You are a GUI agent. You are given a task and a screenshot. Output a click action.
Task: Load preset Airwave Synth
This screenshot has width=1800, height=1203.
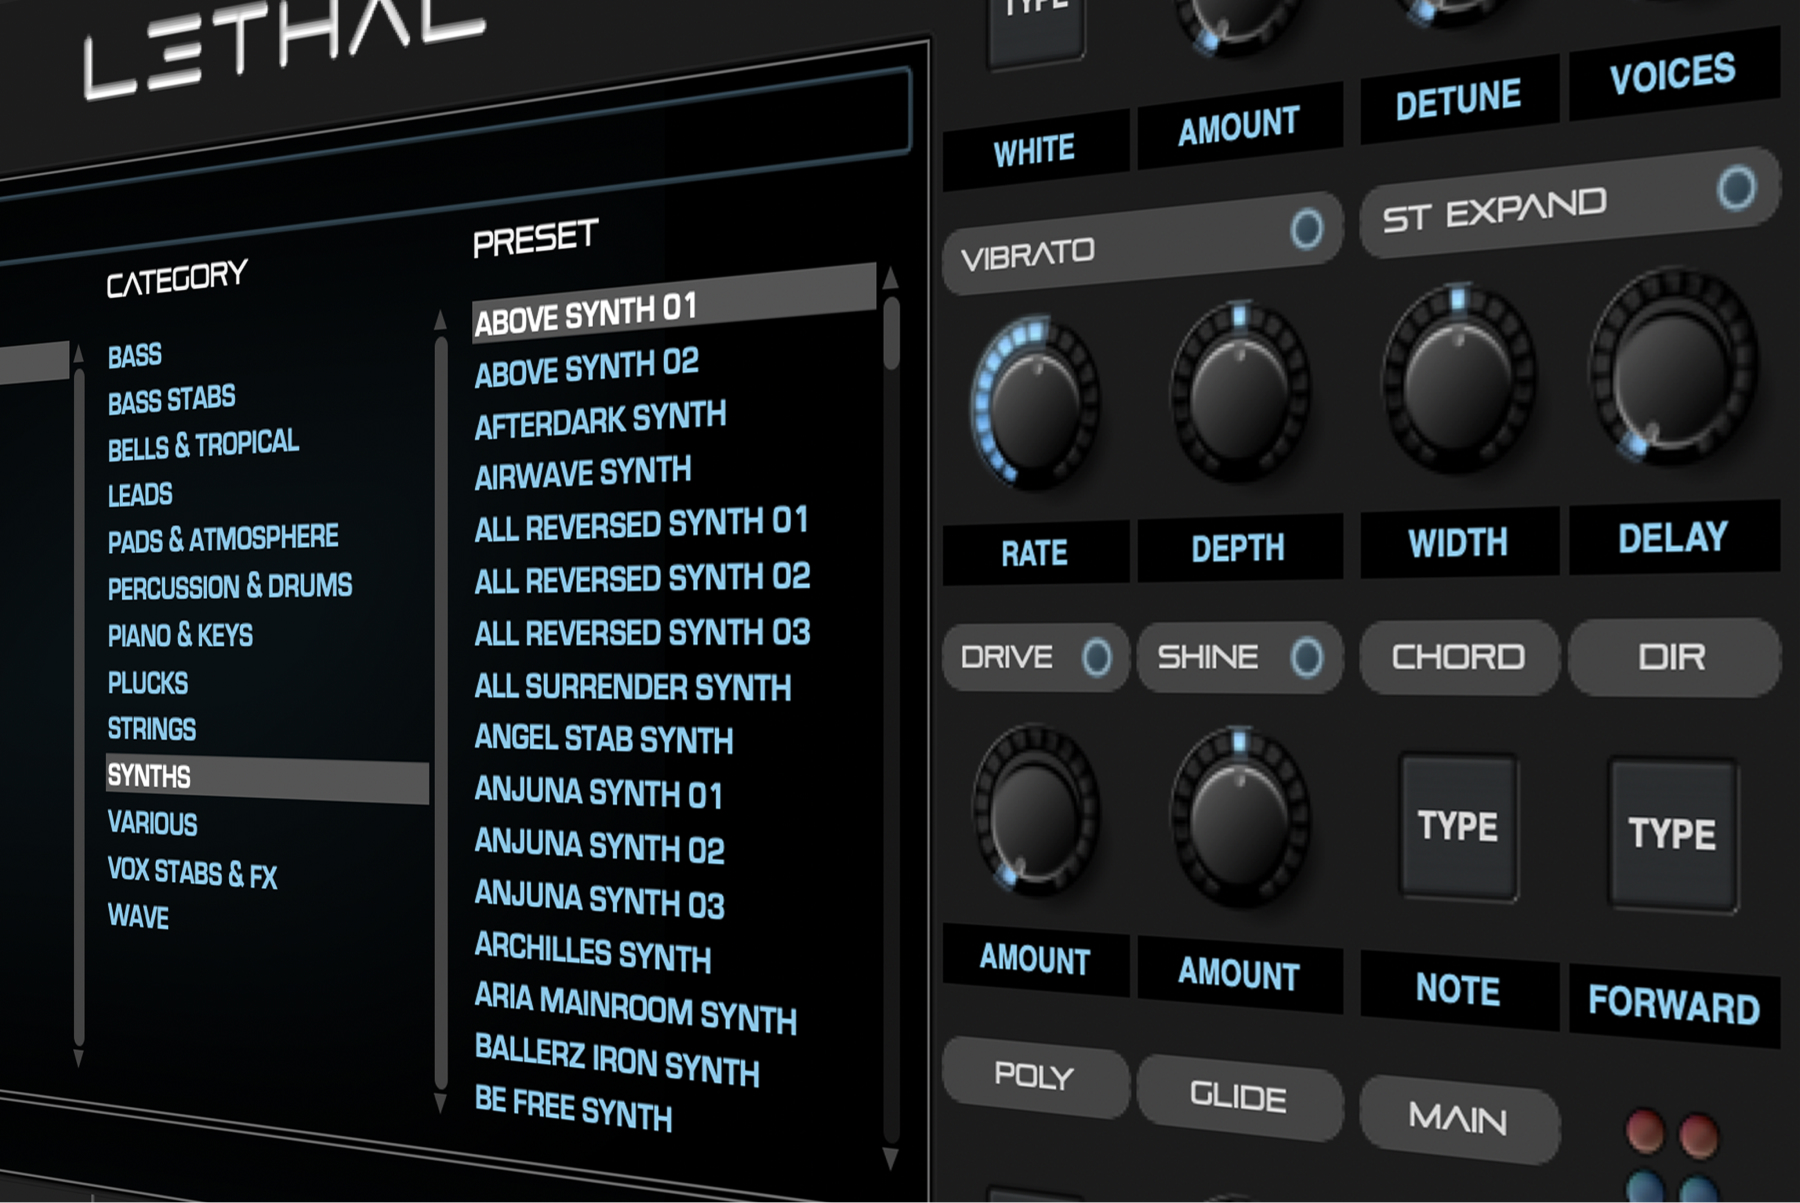tap(583, 473)
